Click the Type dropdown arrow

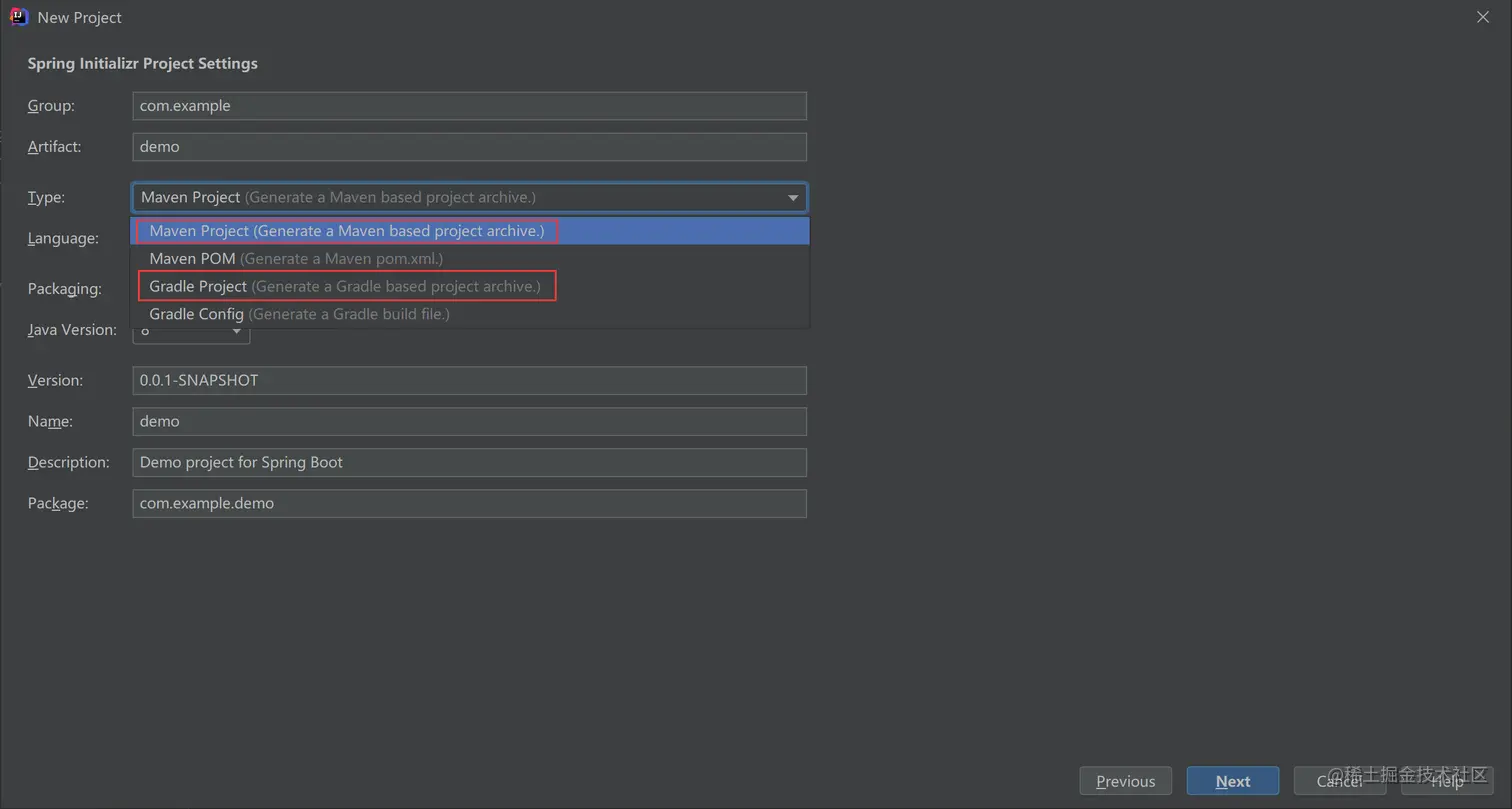coord(793,197)
